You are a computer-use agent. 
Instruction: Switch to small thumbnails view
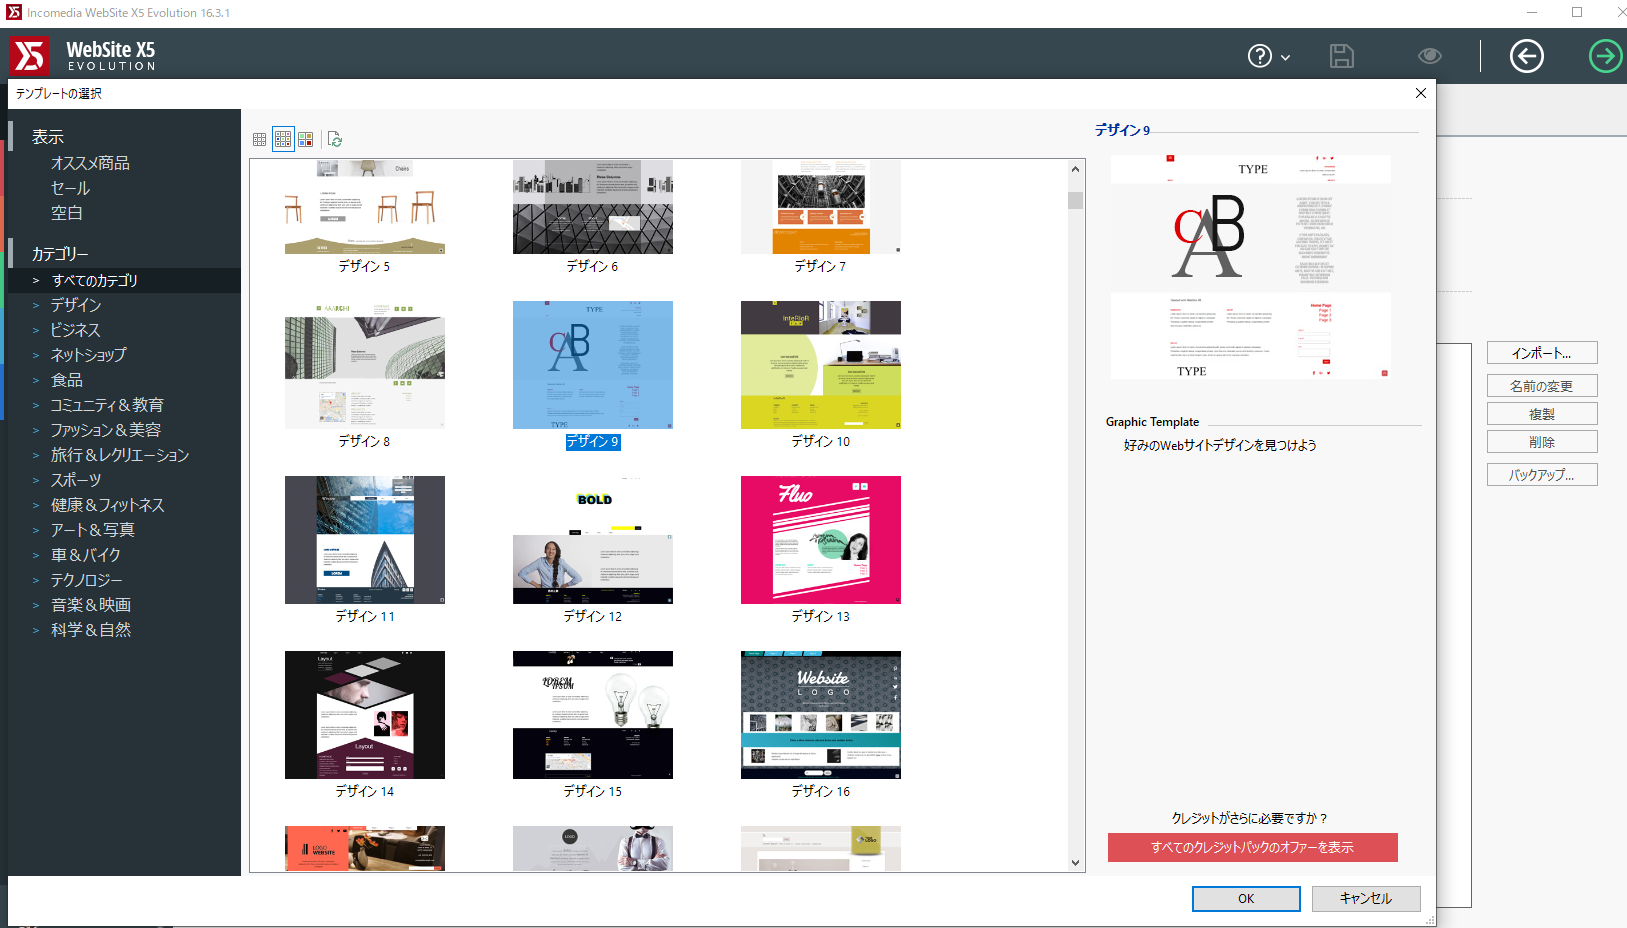pos(260,140)
